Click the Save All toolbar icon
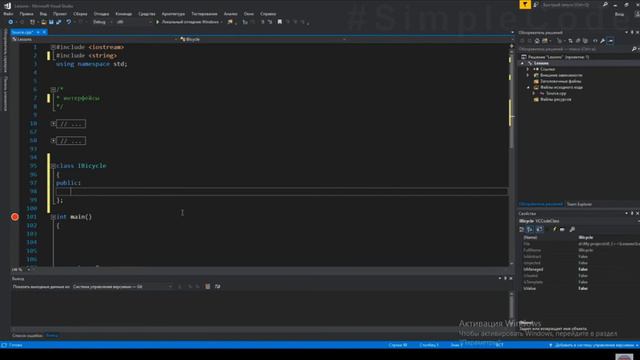Image resolution: width=640 pixels, height=360 pixels. click(58, 22)
